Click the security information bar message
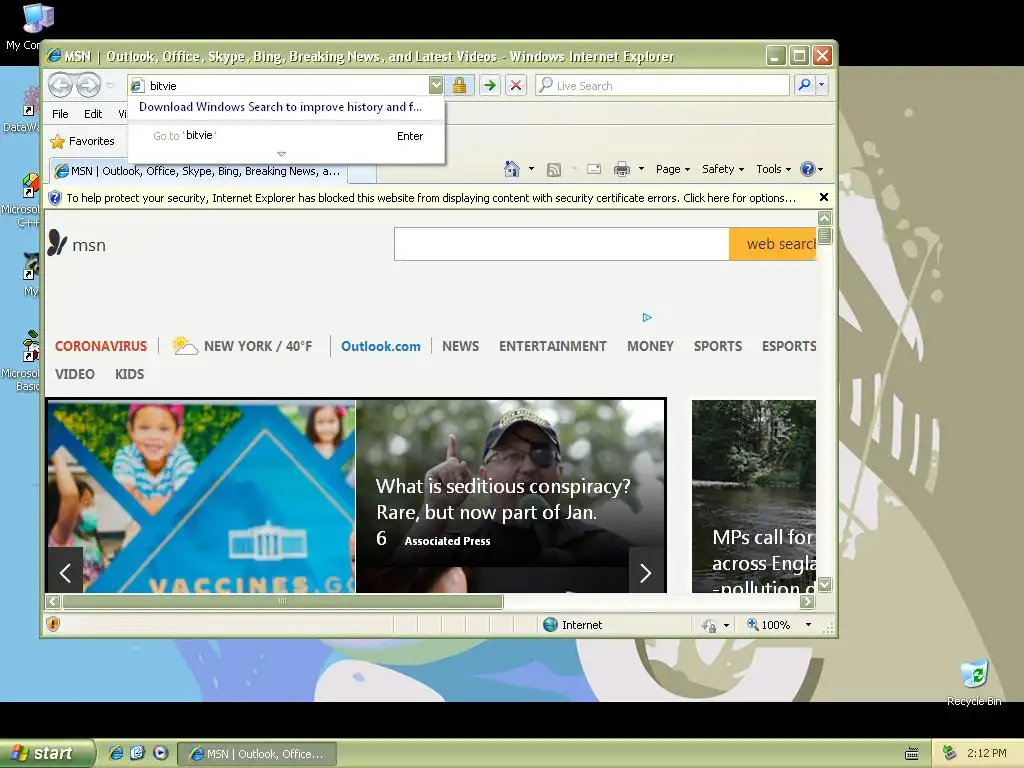The image size is (1024, 768). 431,198
